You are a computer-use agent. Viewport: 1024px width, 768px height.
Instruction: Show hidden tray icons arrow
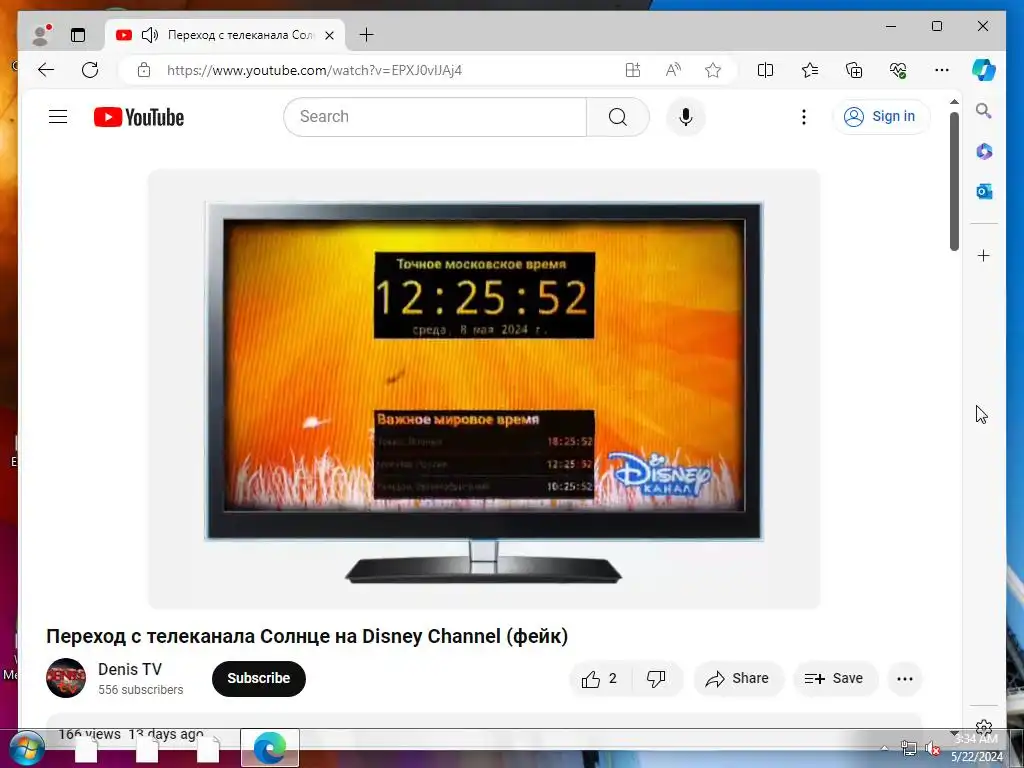coord(884,748)
